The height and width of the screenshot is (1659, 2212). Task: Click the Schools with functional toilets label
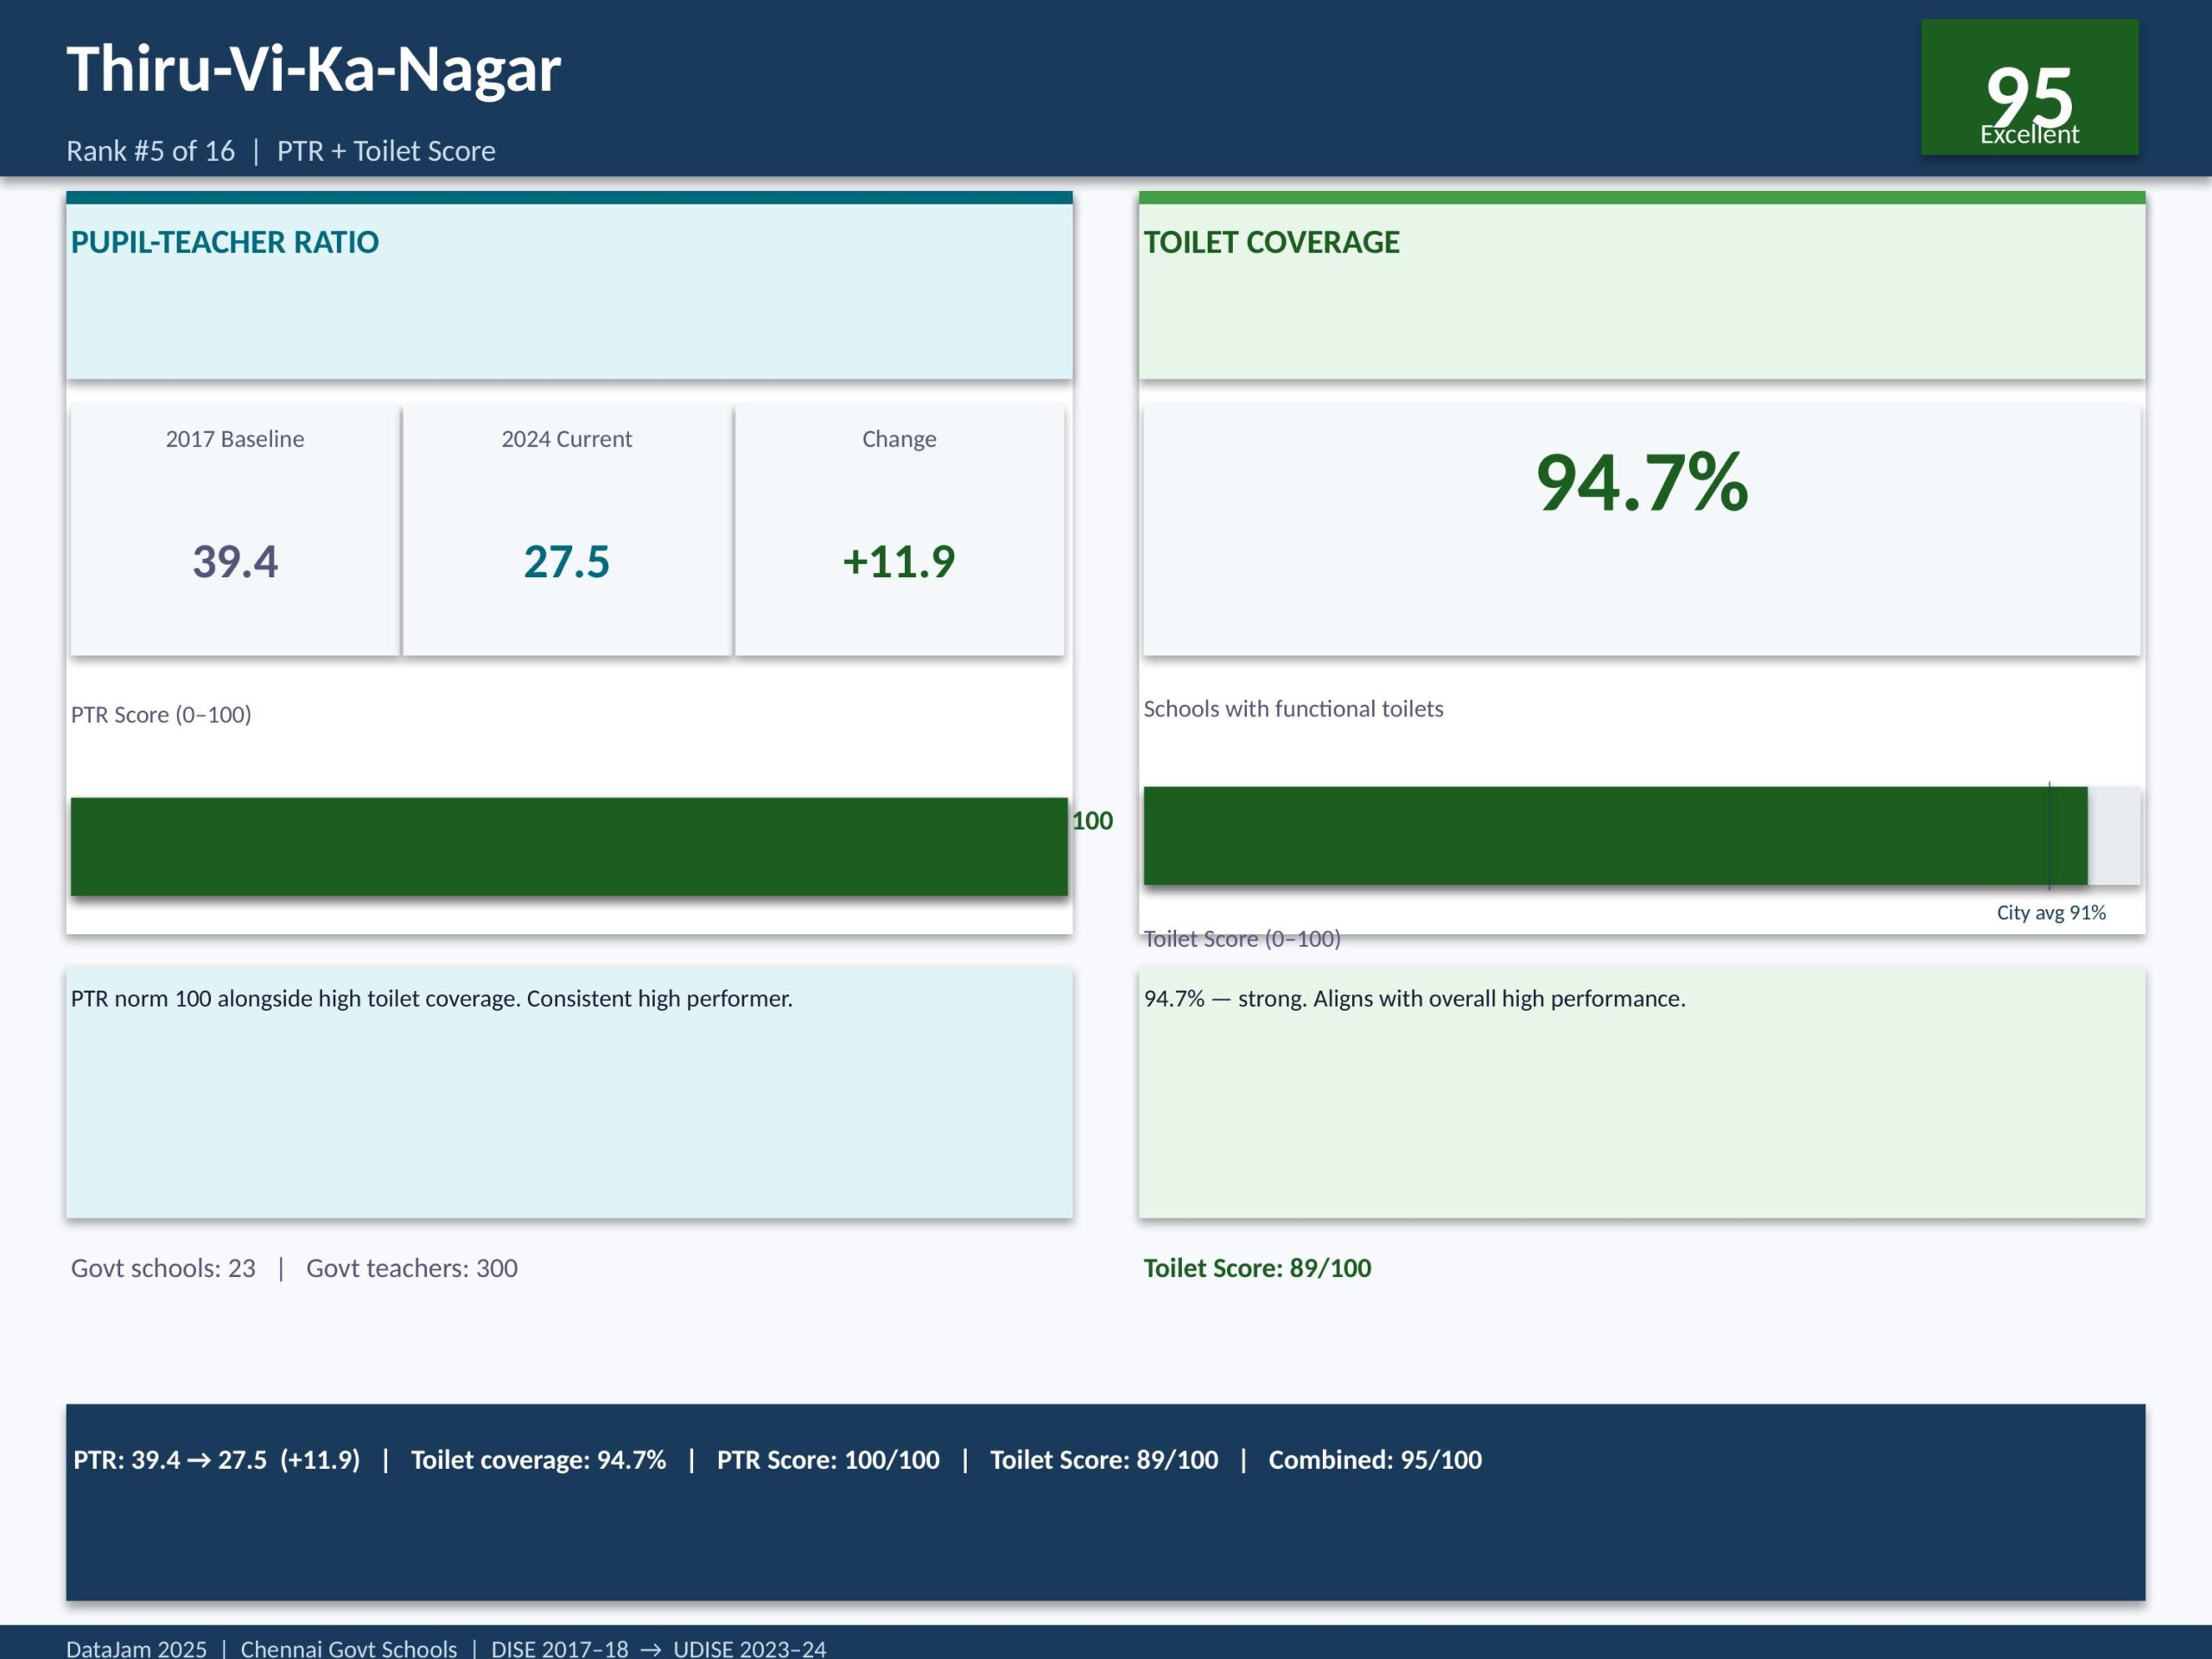coord(1293,709)
